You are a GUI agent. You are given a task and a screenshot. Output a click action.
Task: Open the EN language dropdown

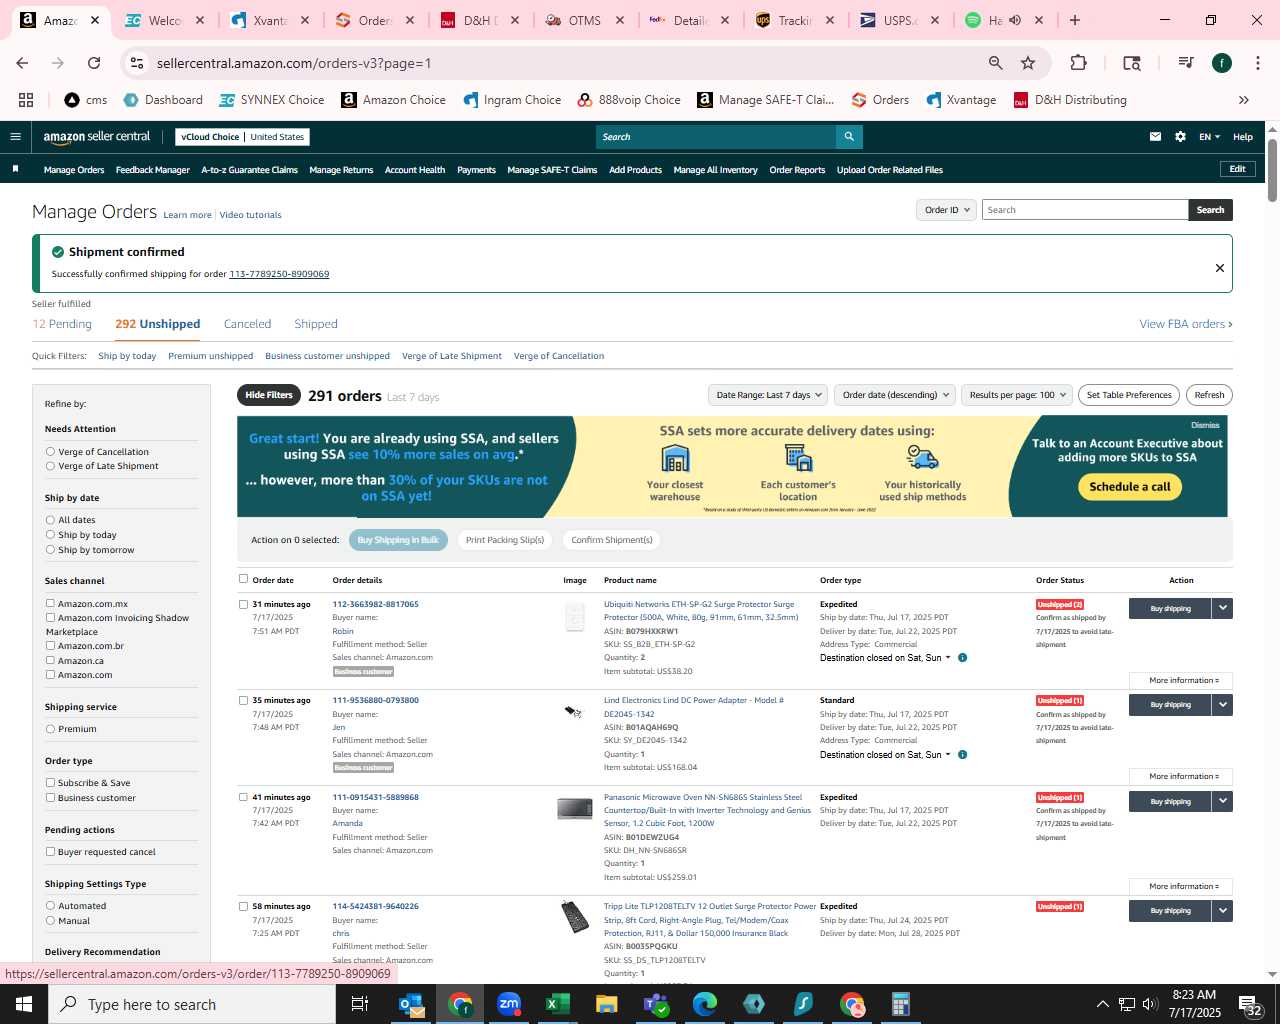(x=1209, y=137)
